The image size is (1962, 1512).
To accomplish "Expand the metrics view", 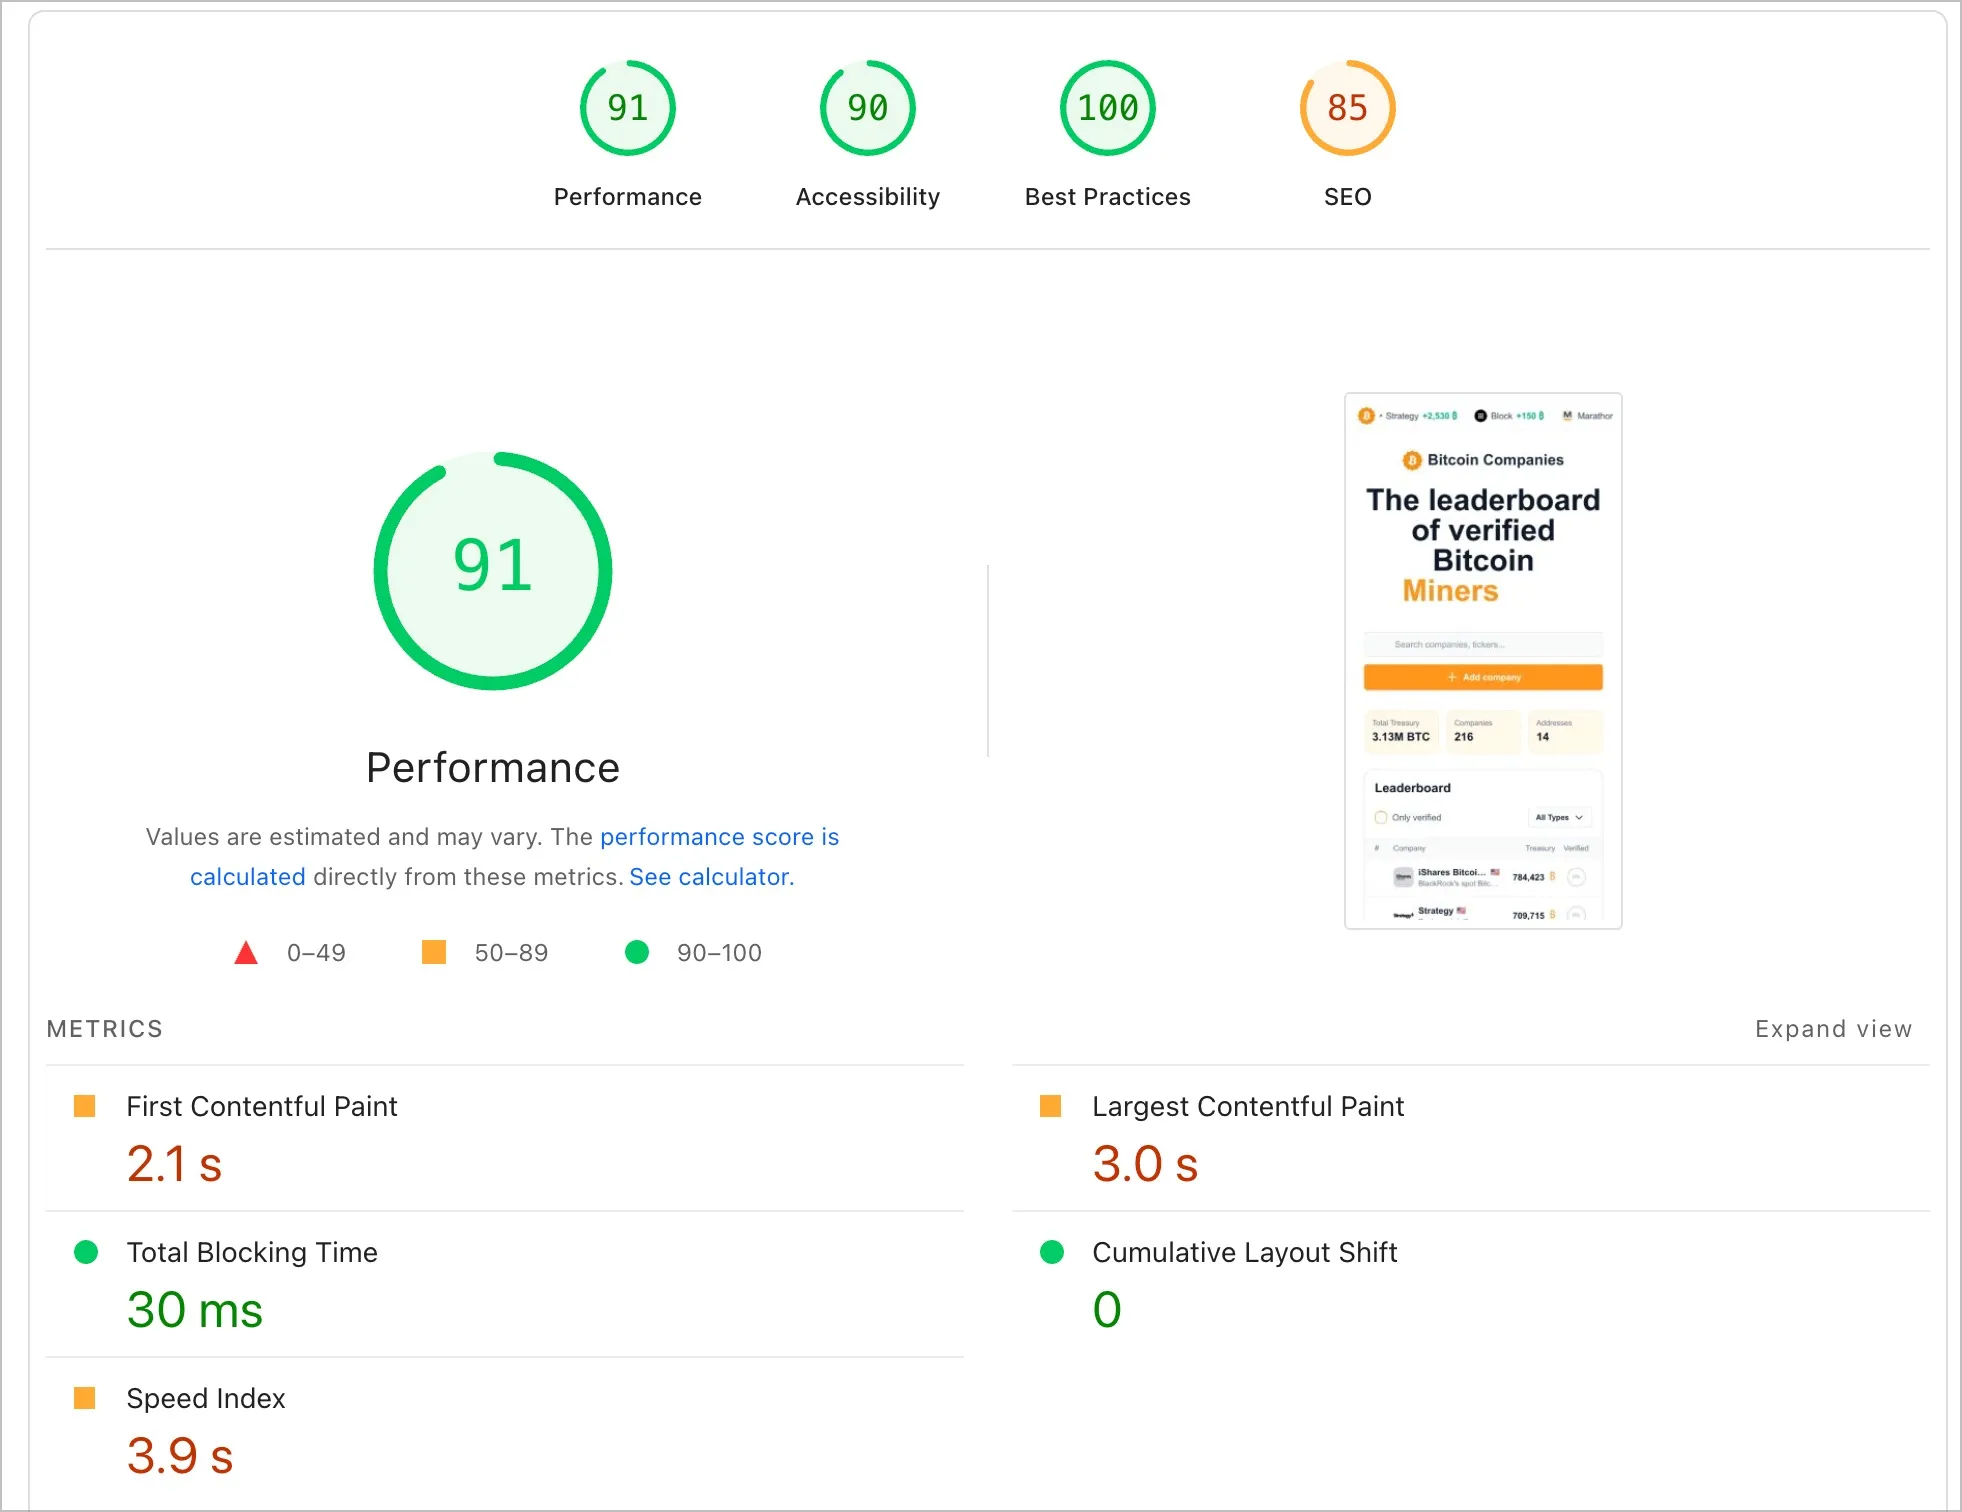I will [1833, 1029].
